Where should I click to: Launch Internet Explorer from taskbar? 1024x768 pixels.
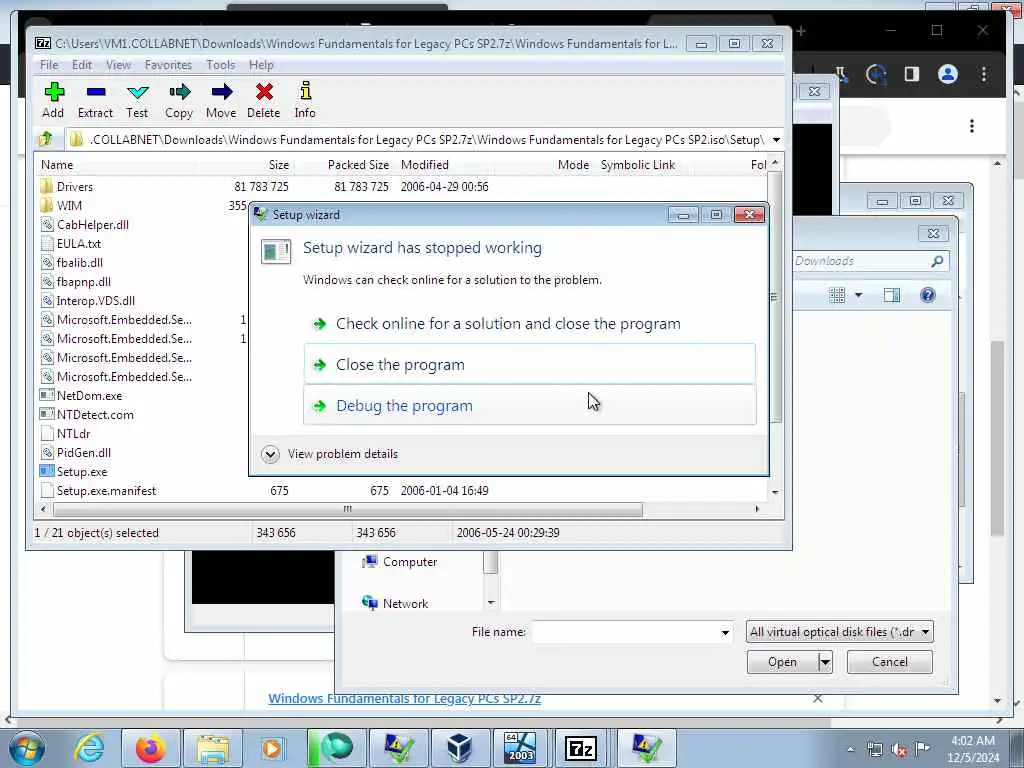point(89,748)
